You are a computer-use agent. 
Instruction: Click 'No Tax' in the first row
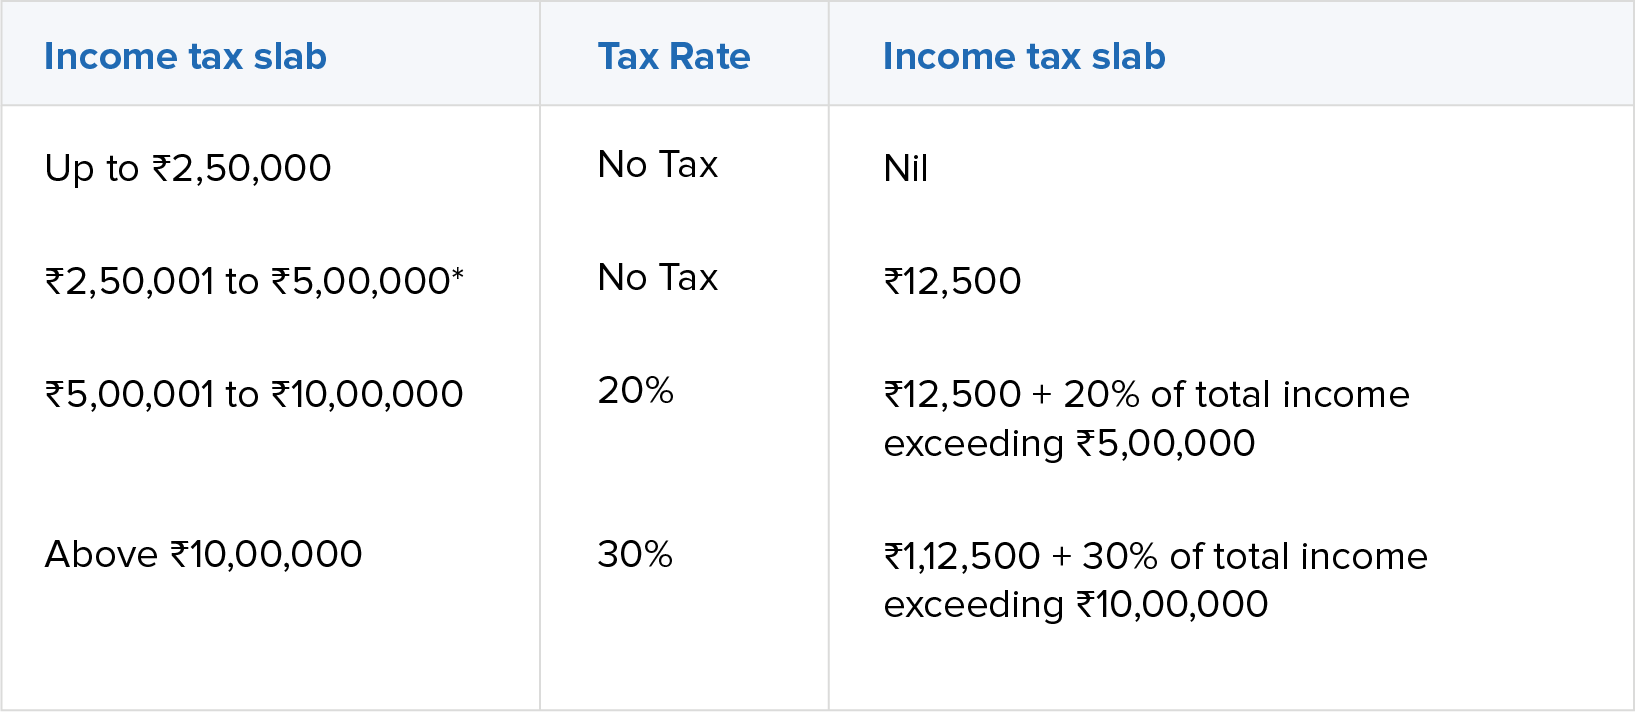tap(657, 165)
